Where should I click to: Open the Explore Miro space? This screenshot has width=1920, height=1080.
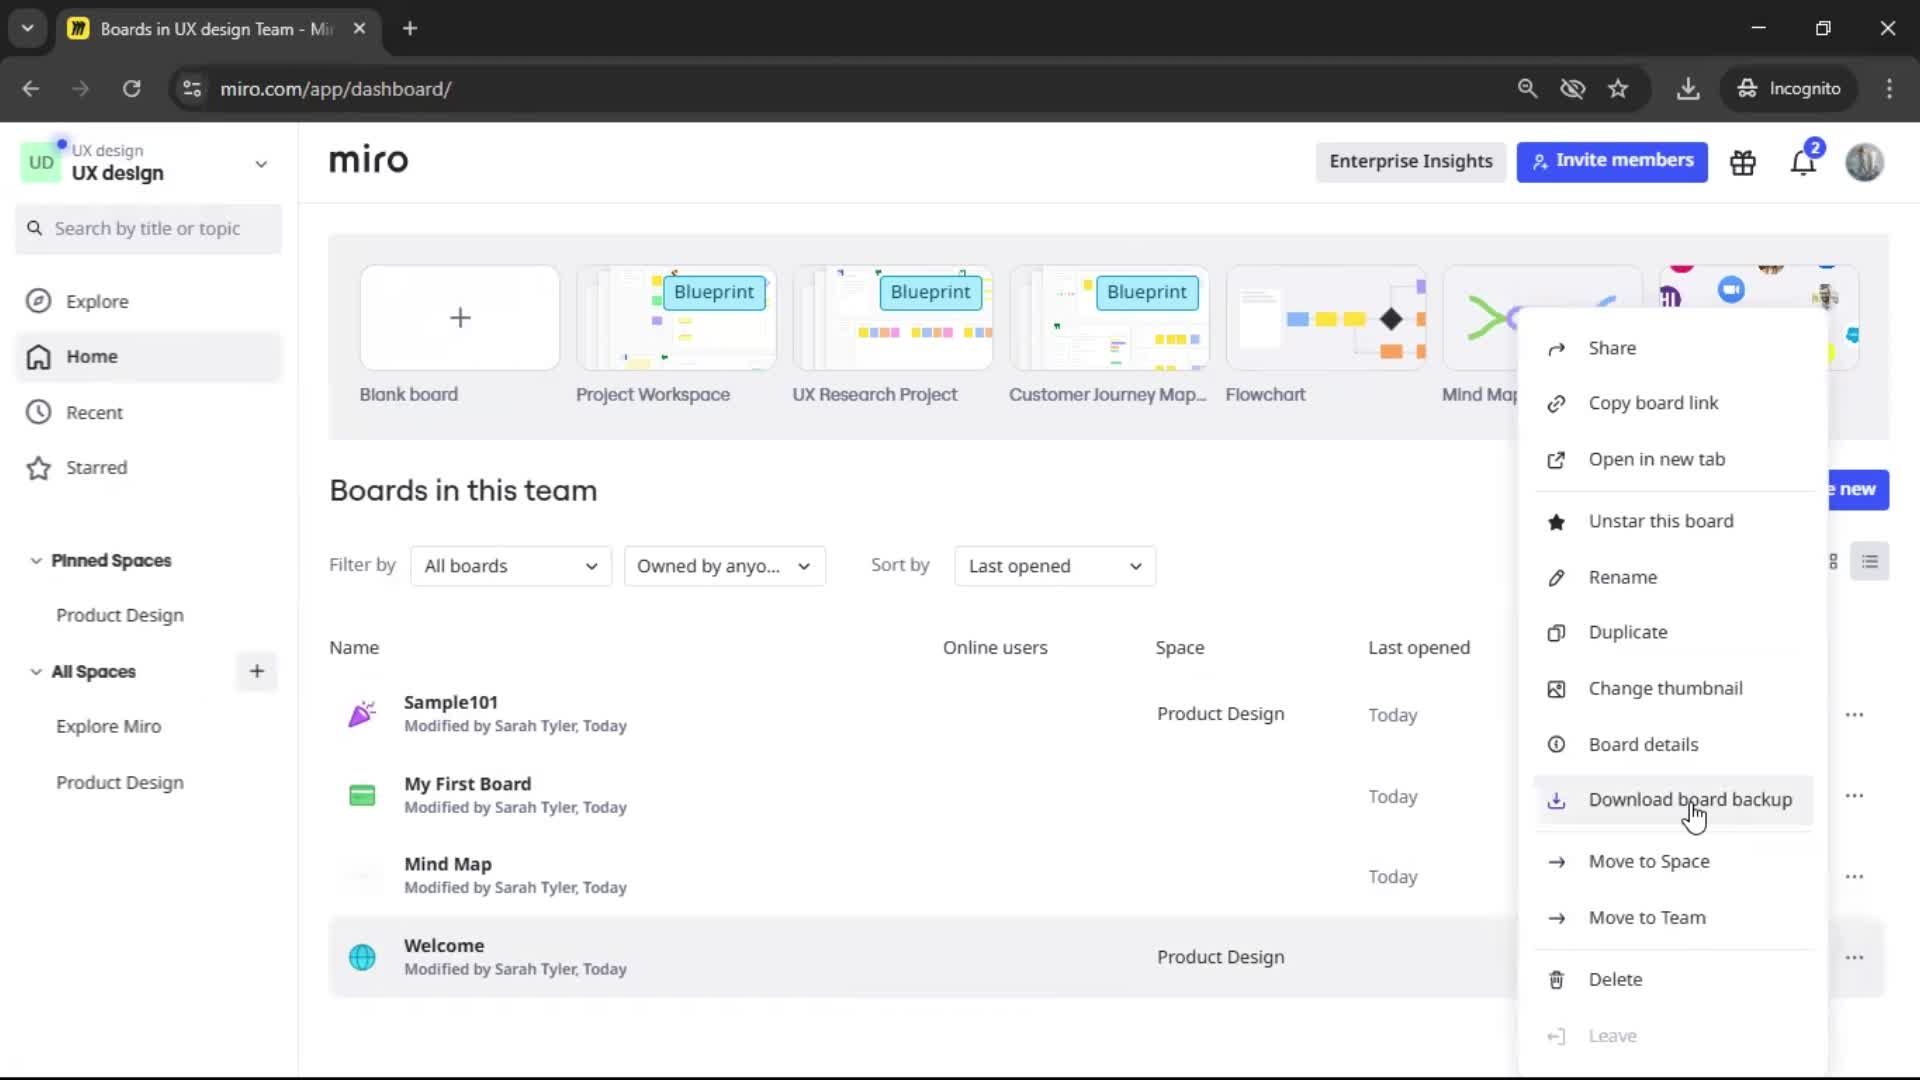pyautogui.click(x=108, y=726)
